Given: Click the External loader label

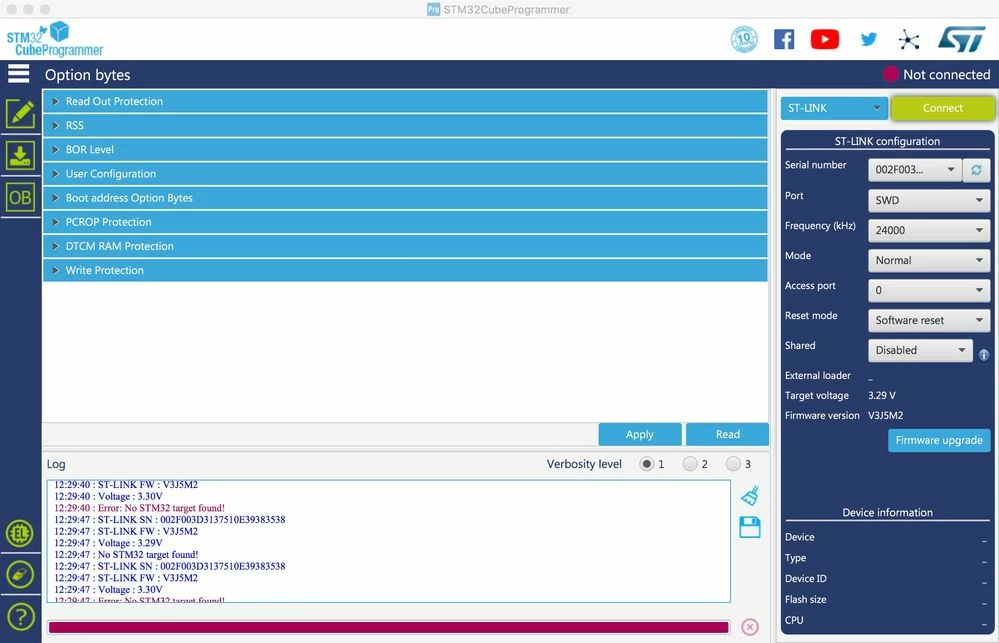Looking at the screenshot, I should pyautogui.click(x=817, y=375).
